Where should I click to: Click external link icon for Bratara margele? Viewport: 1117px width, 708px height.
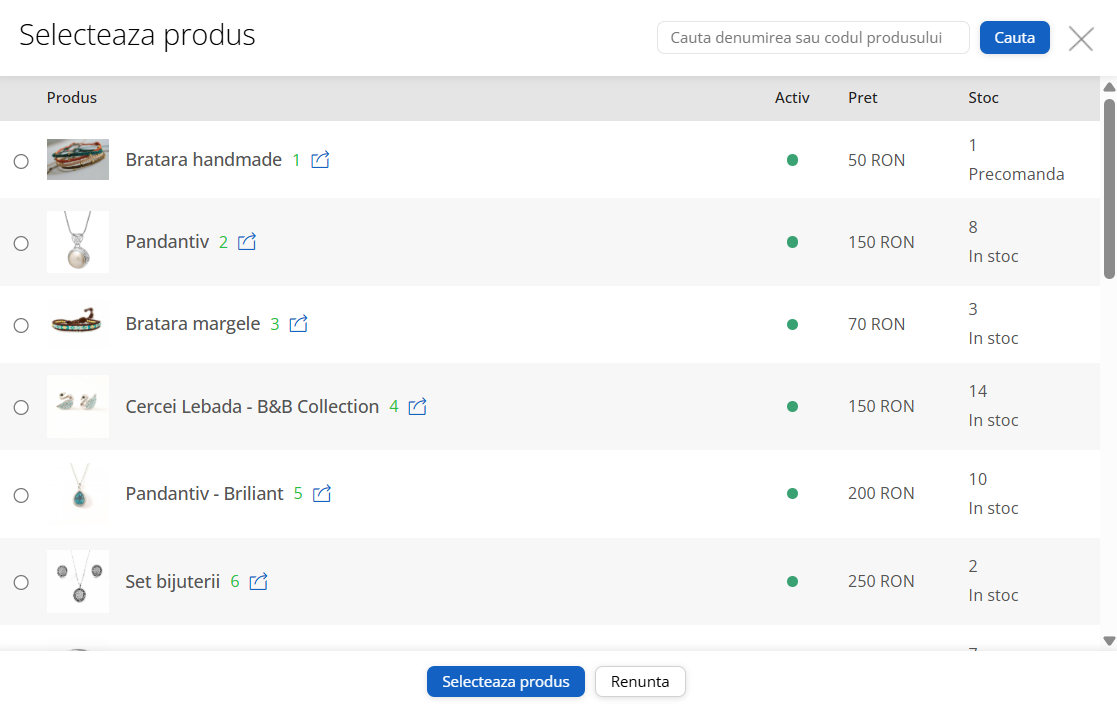[x=298, y=324]
